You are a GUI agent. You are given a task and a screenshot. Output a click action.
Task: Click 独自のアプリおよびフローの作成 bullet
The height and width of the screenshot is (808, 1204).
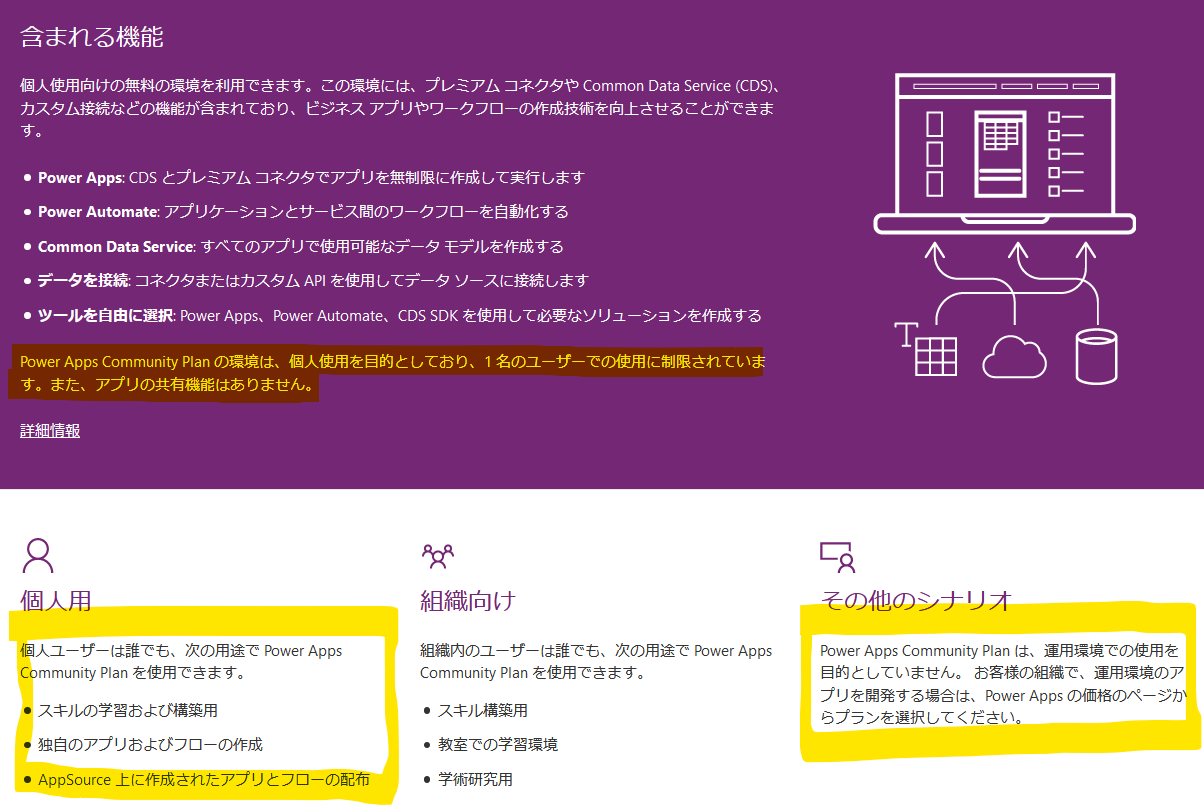pyautogui.click(x=143, y=745)
